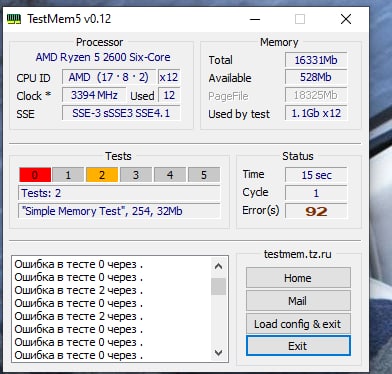This screenshot has width=392, height=374.
Task: Select the red test 0 box
Action: coord(35,175)
